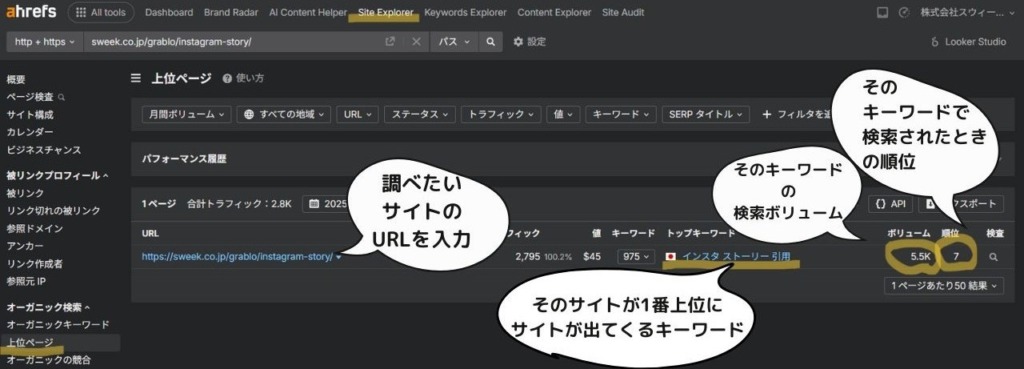Open the 月間ボリューム filter dropdown

[x=186, y=114]
